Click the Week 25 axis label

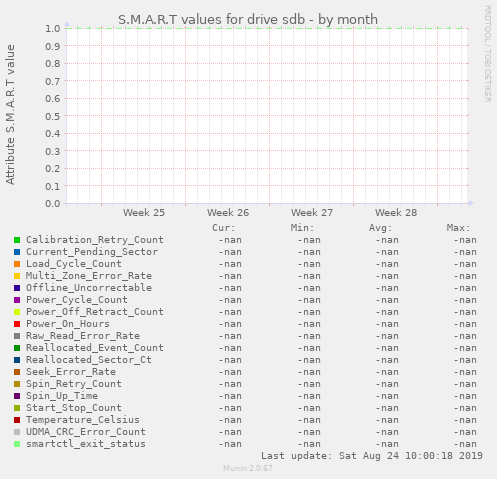pyautogui.click(x=144, y=212)
